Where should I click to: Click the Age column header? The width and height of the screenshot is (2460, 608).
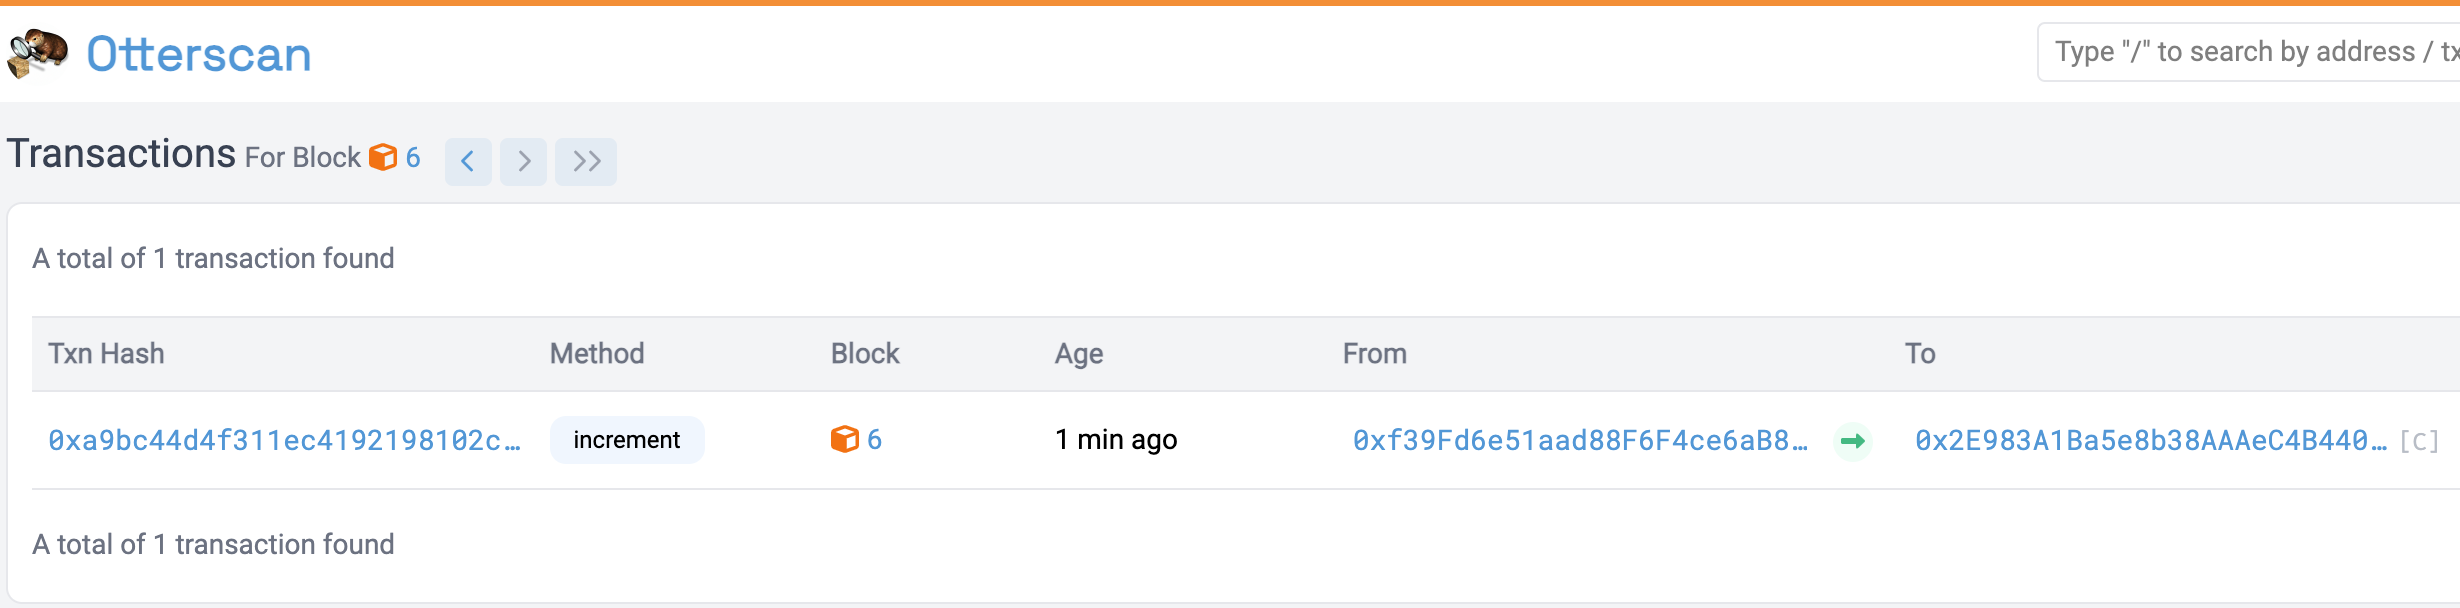(x=1079, y=354)
